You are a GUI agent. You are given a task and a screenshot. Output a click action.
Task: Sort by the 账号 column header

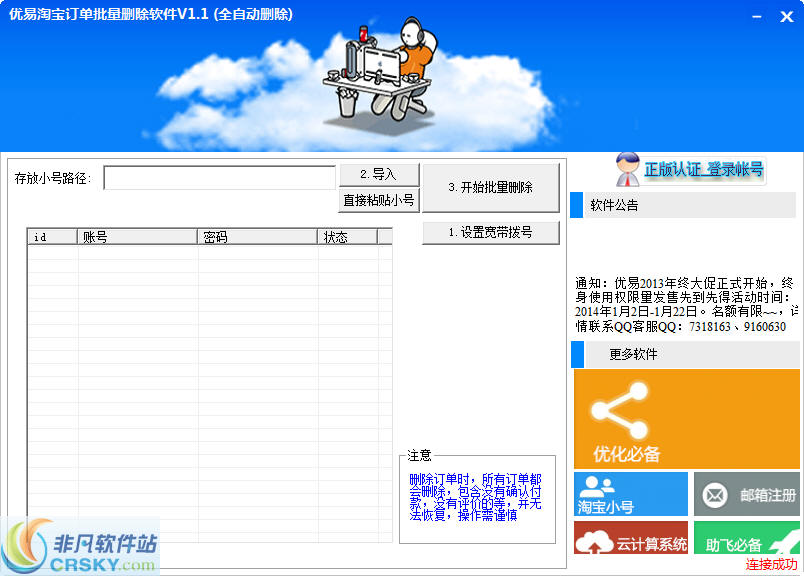coord(137,237)
